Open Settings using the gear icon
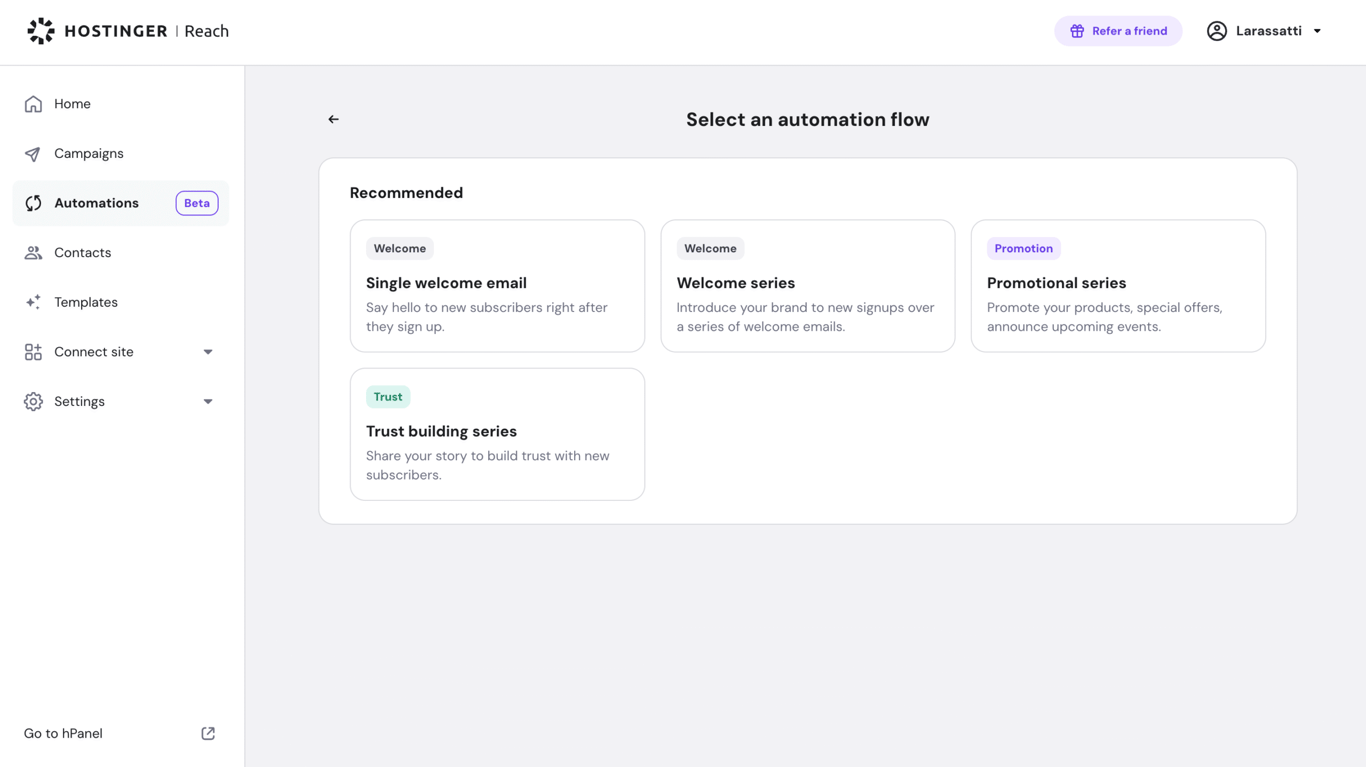 [33, 401]
